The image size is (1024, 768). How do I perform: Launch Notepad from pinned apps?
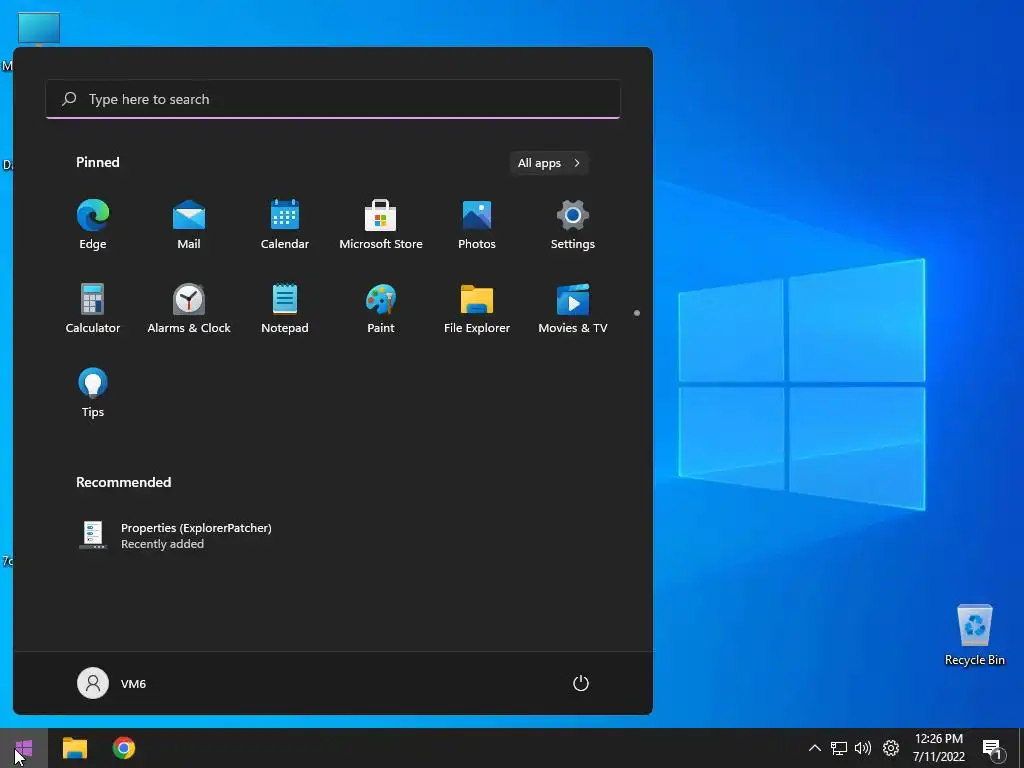[x=285, y=309]
